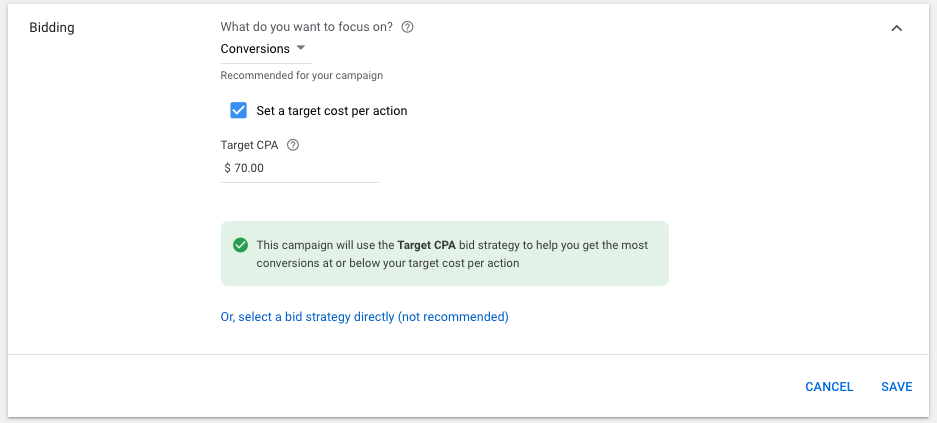This screenshot has width=937, height=423.
Task: Click the 'Target CPA' field label
Action: [249, 145]
